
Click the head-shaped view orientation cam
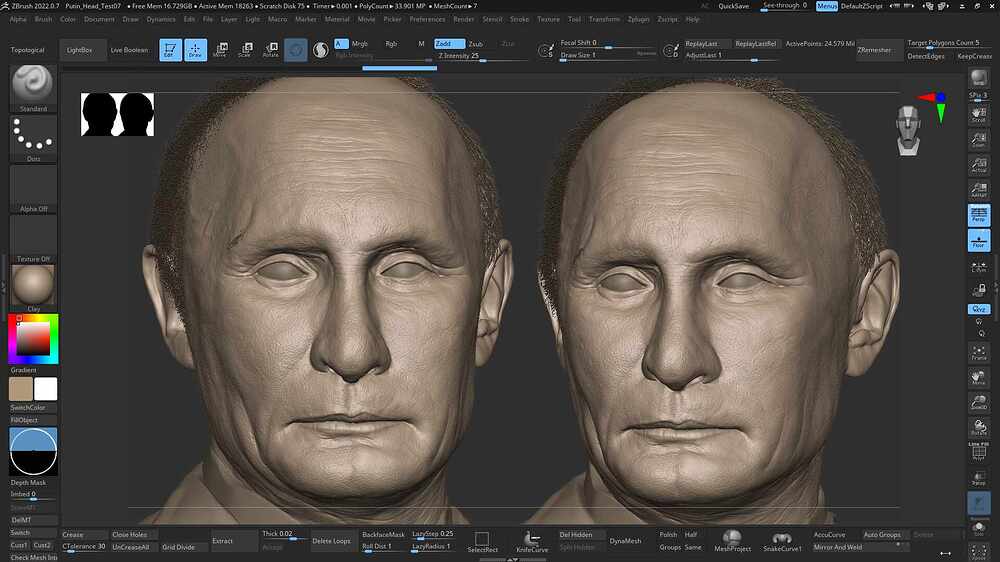[908, 130]
